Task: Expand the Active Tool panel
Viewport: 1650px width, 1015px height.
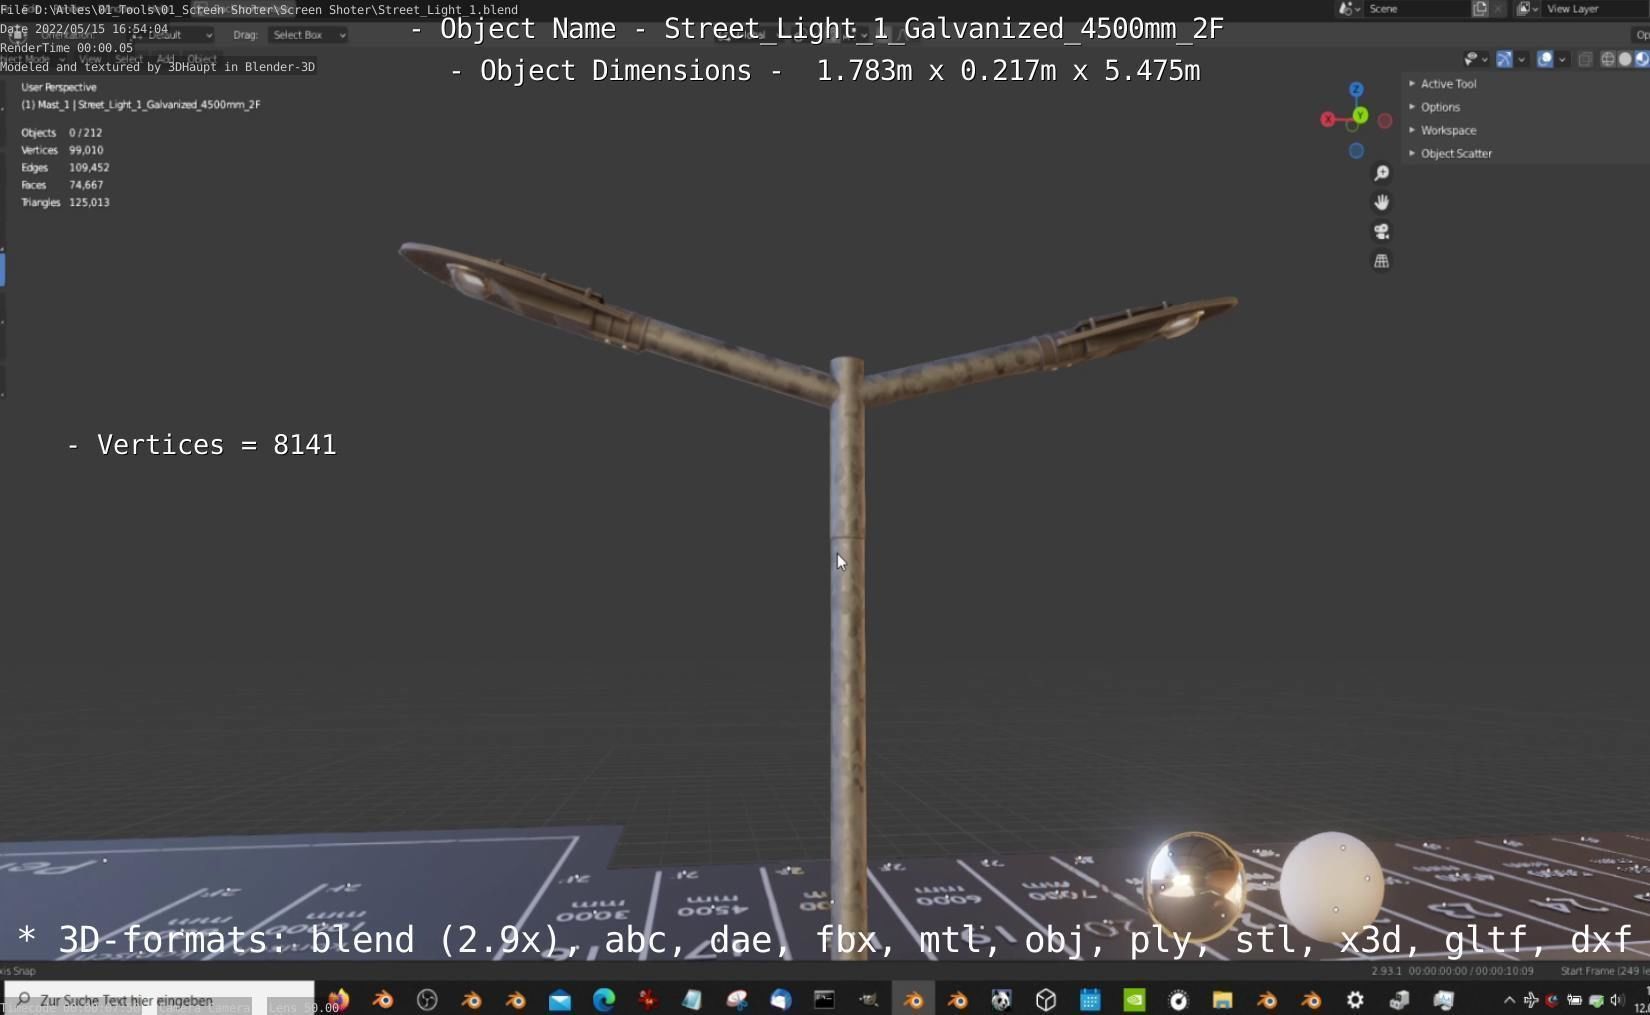Action: point(1447,84)
